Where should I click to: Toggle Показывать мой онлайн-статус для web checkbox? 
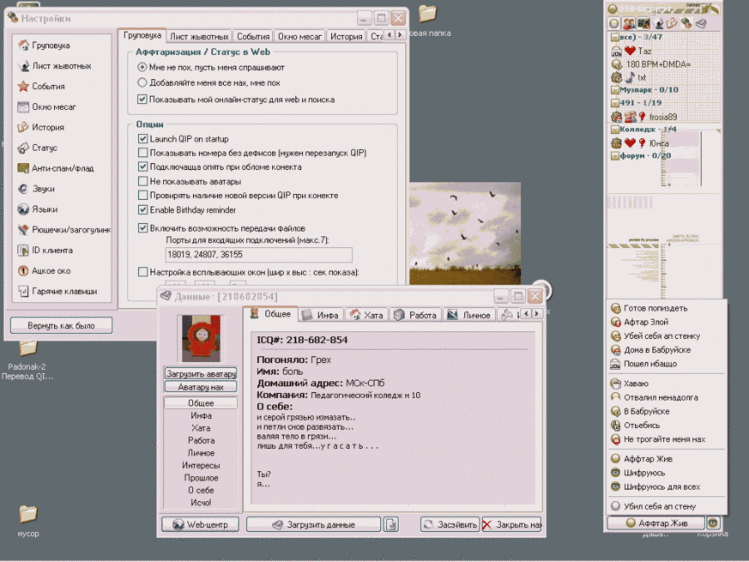(142, 99)
